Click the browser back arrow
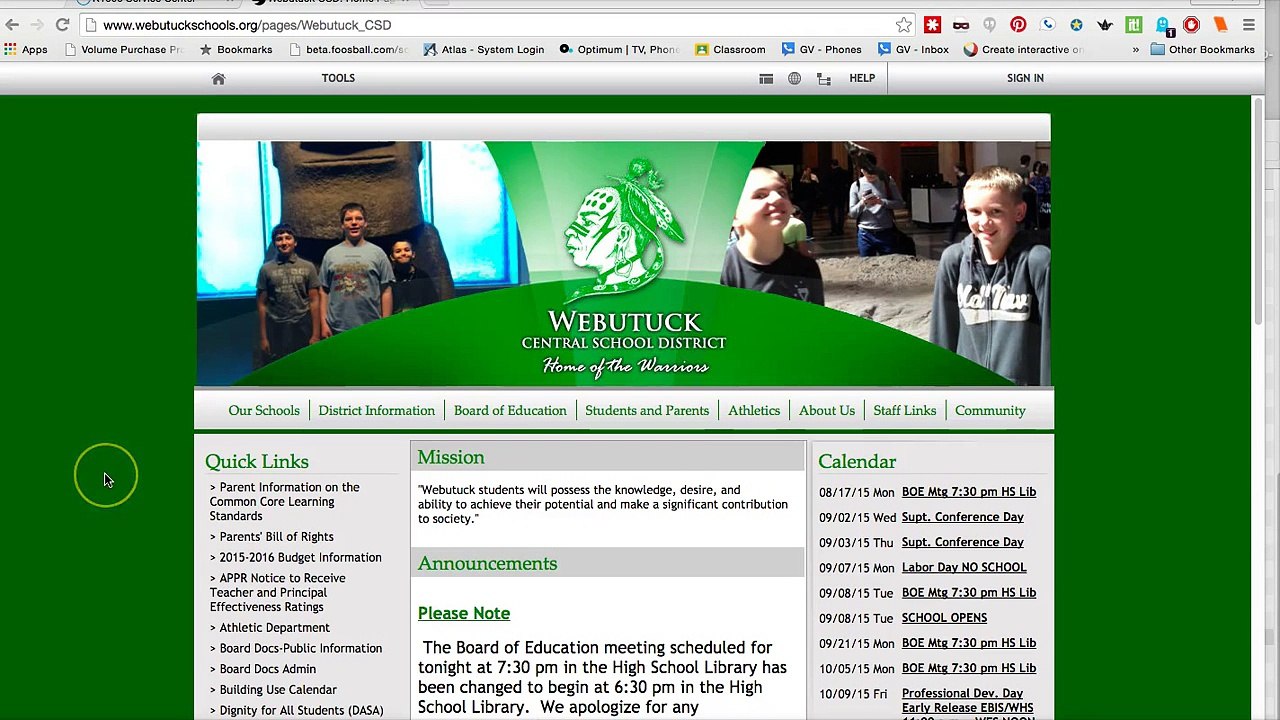 pos(12,25)
